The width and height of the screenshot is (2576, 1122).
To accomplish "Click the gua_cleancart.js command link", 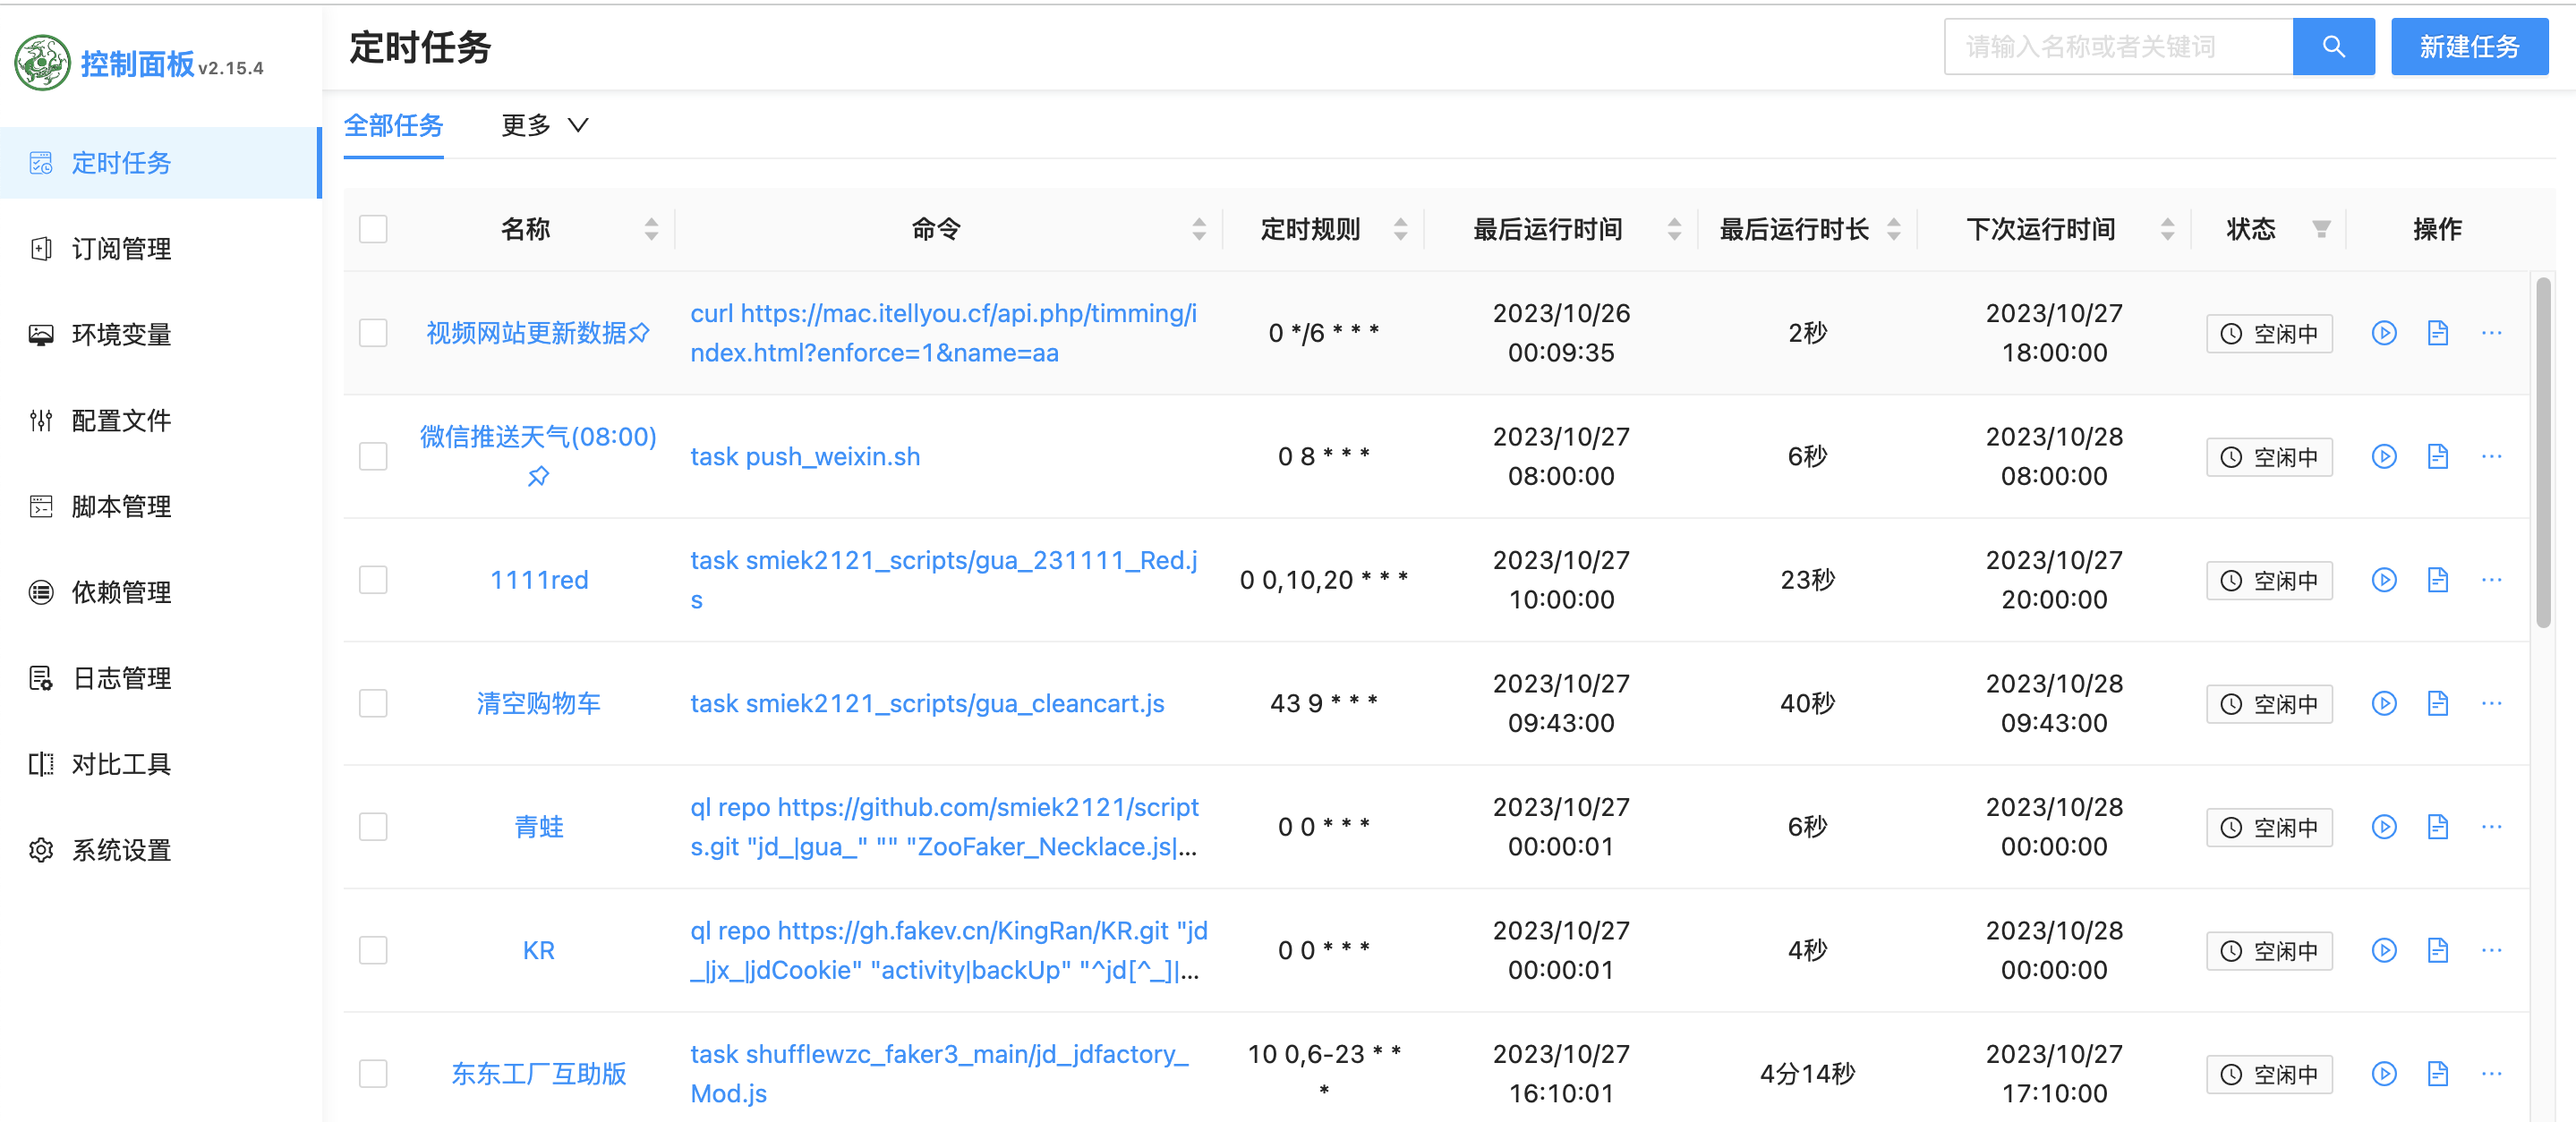I will (927, 704).
